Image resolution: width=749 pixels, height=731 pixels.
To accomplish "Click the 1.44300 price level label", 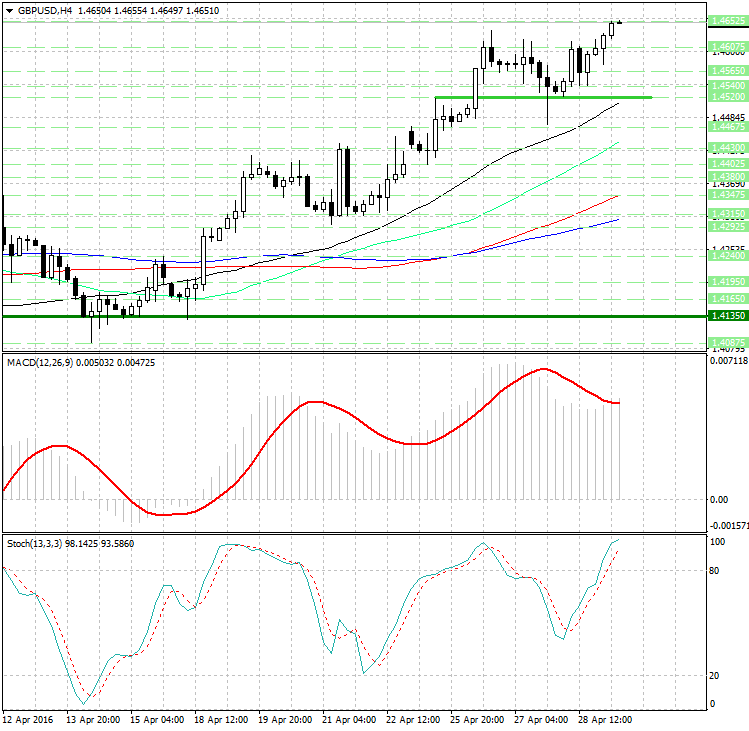I will (x=726, y=147).
